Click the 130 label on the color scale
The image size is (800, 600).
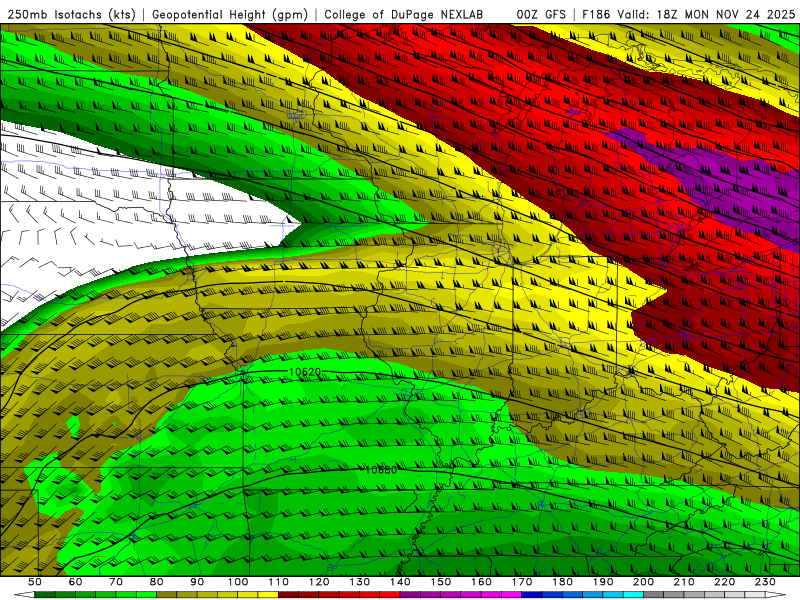click(x=360, y=582)
